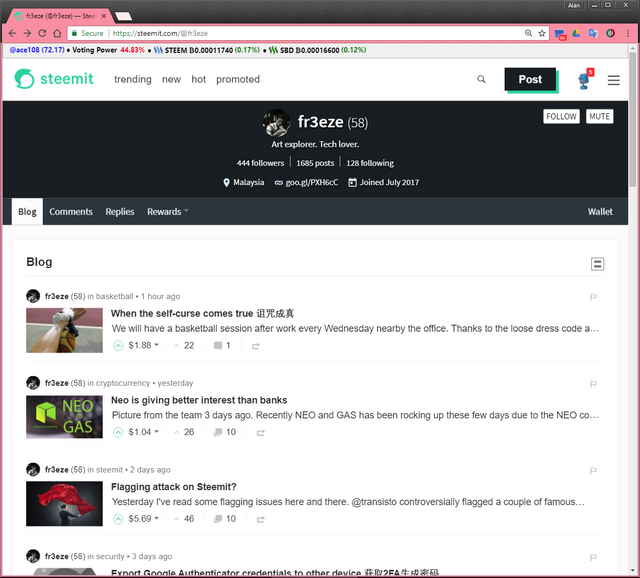Switch to the Replies tab
This screenshot has height=578, width=640.
[x=120, y=211]
